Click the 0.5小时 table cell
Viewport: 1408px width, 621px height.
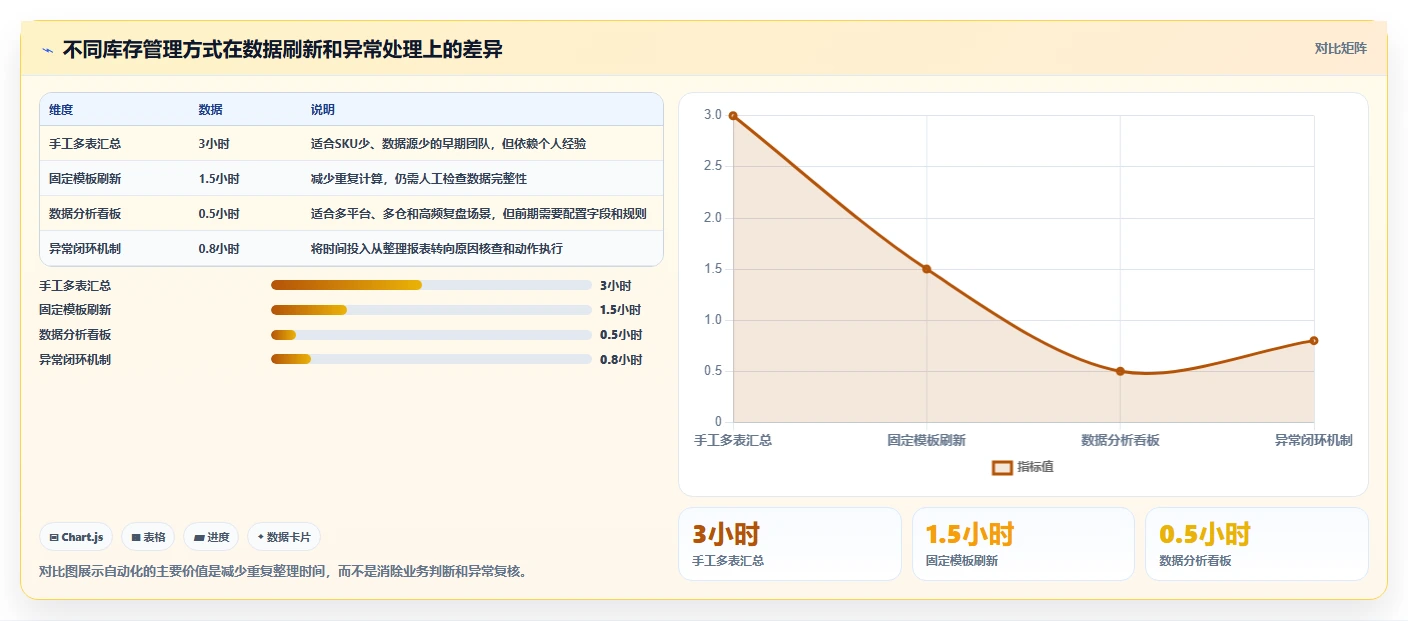219,214
